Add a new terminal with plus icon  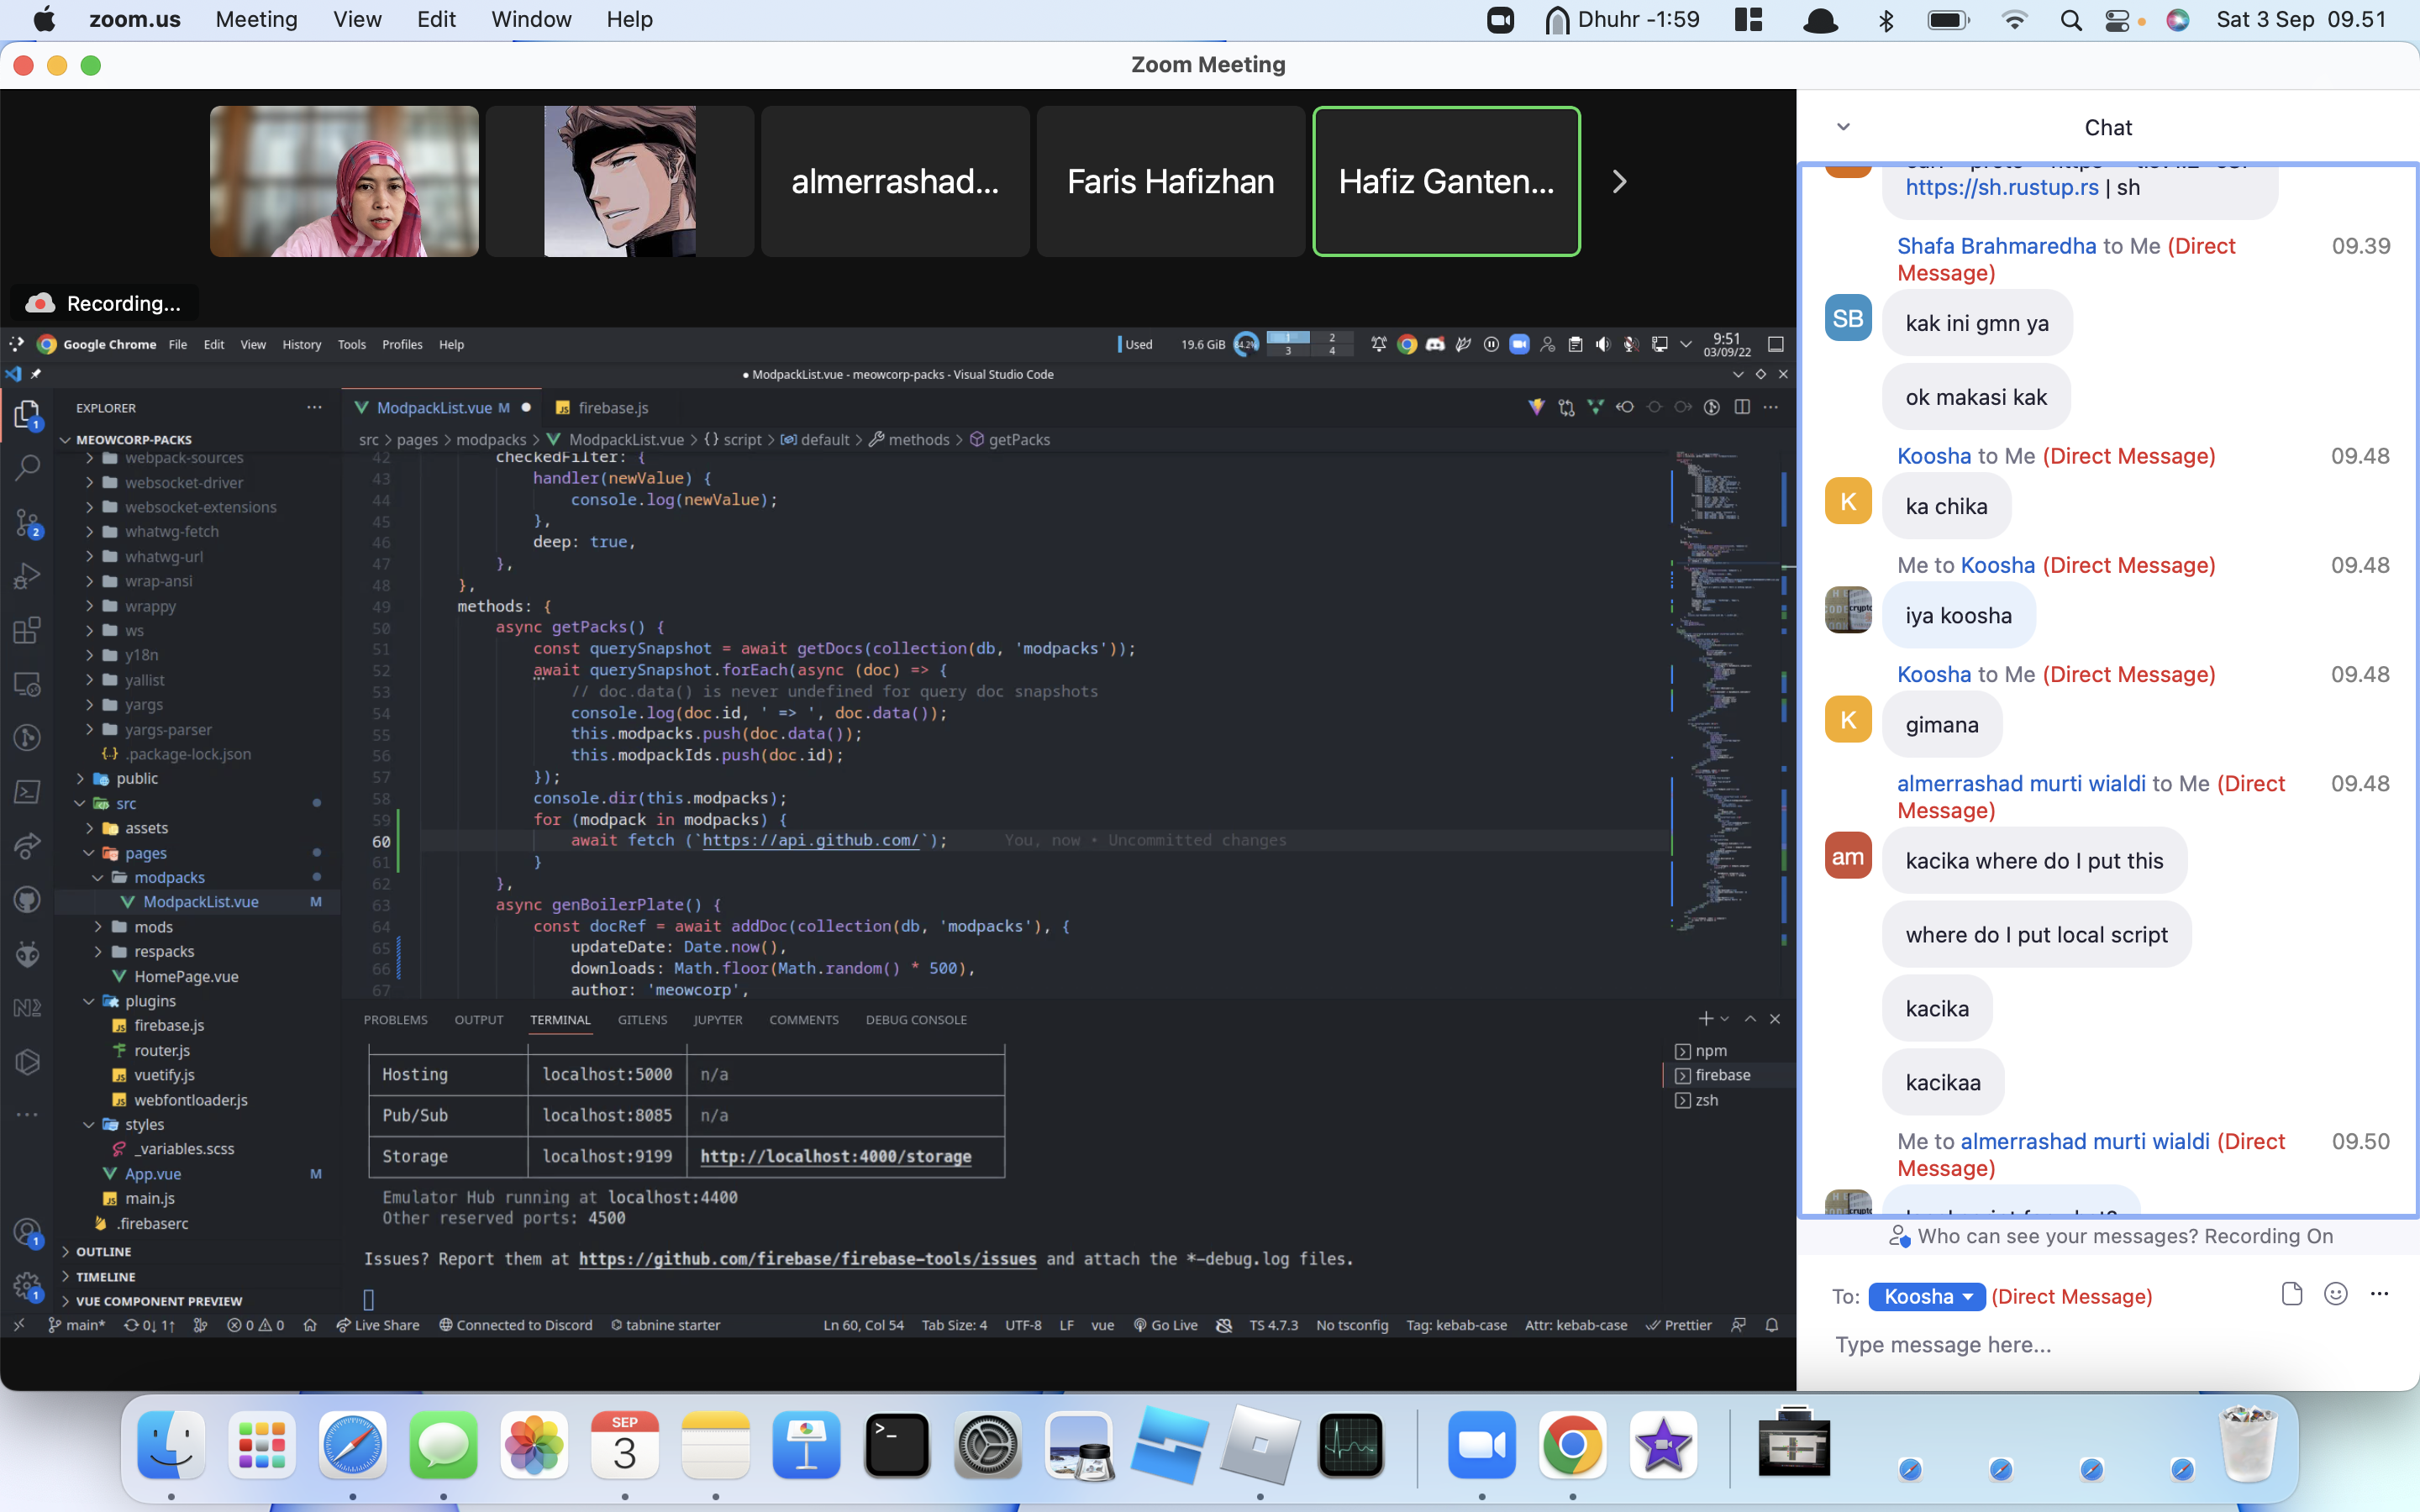[1706, 1019]
